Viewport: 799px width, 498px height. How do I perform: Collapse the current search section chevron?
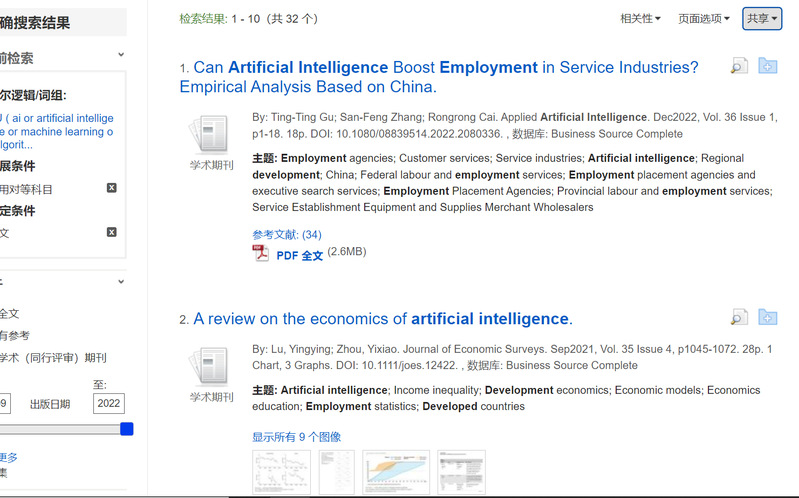(121, 55)
